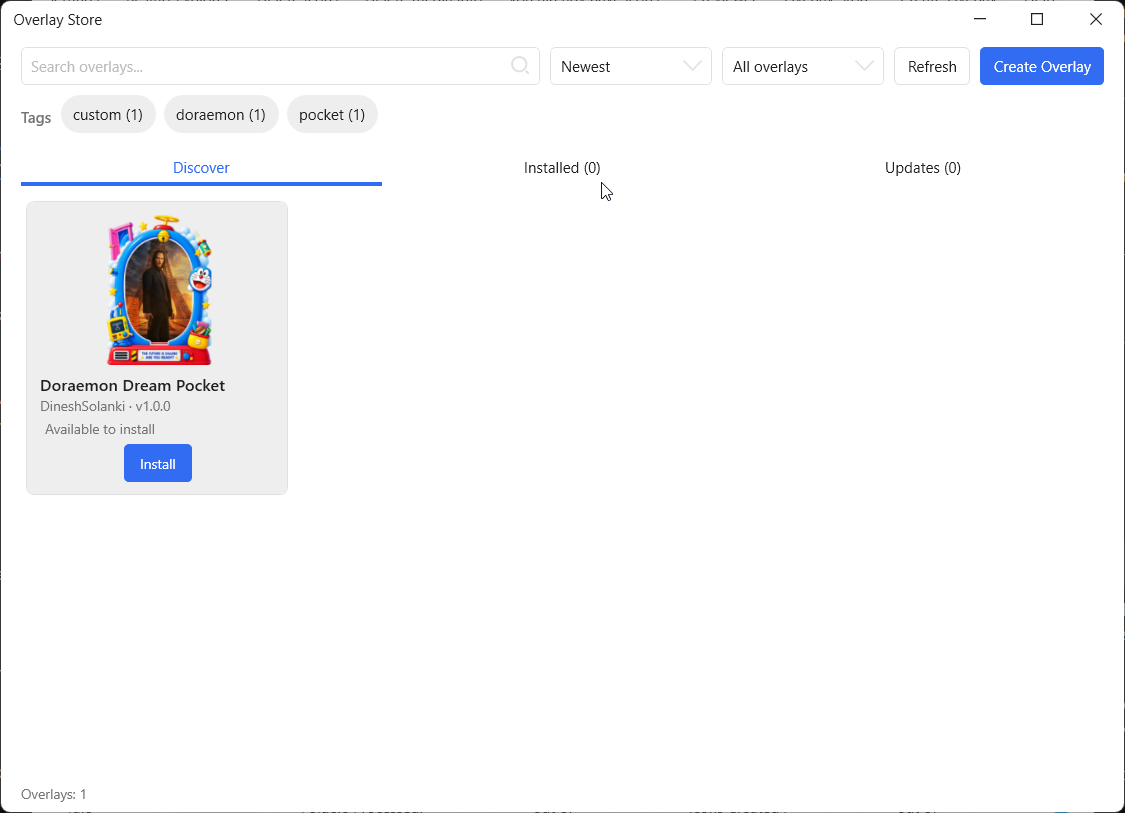The image size is (1125, 813).
Task: Click the Doraemon Dream Pocket title
Action: (133, 385)
